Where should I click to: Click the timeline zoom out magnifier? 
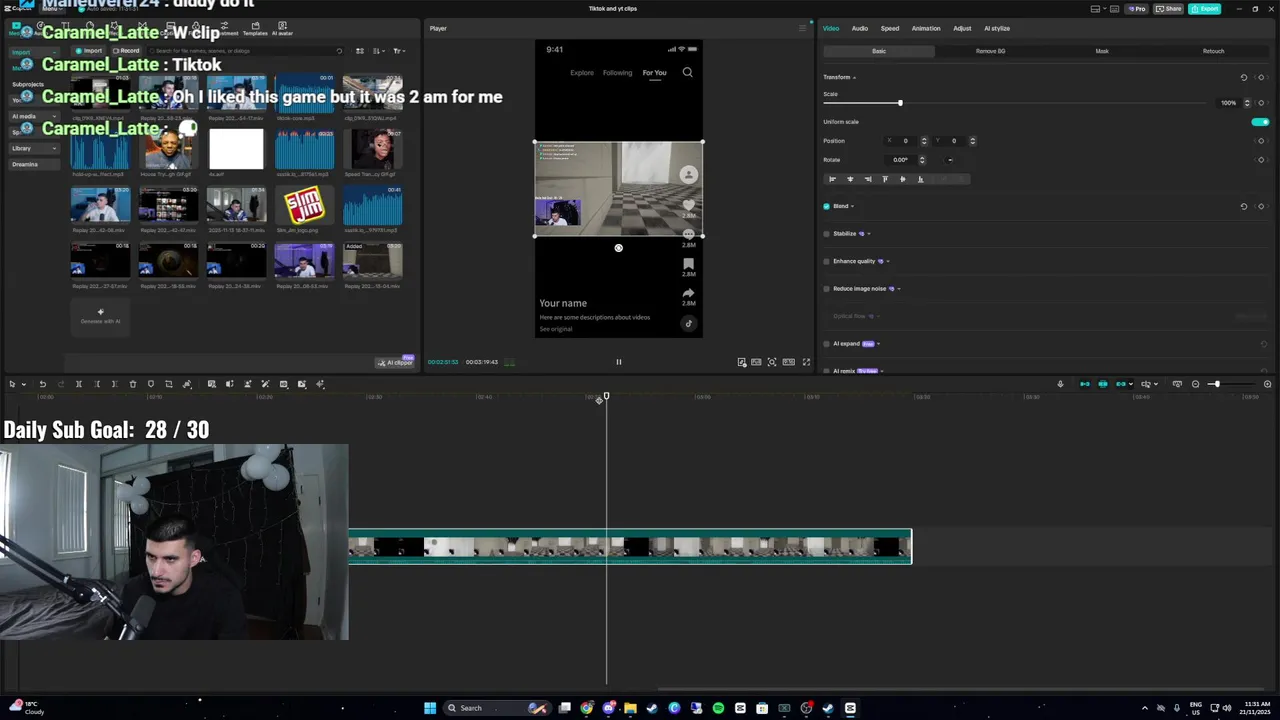[x=1195, y=384]
